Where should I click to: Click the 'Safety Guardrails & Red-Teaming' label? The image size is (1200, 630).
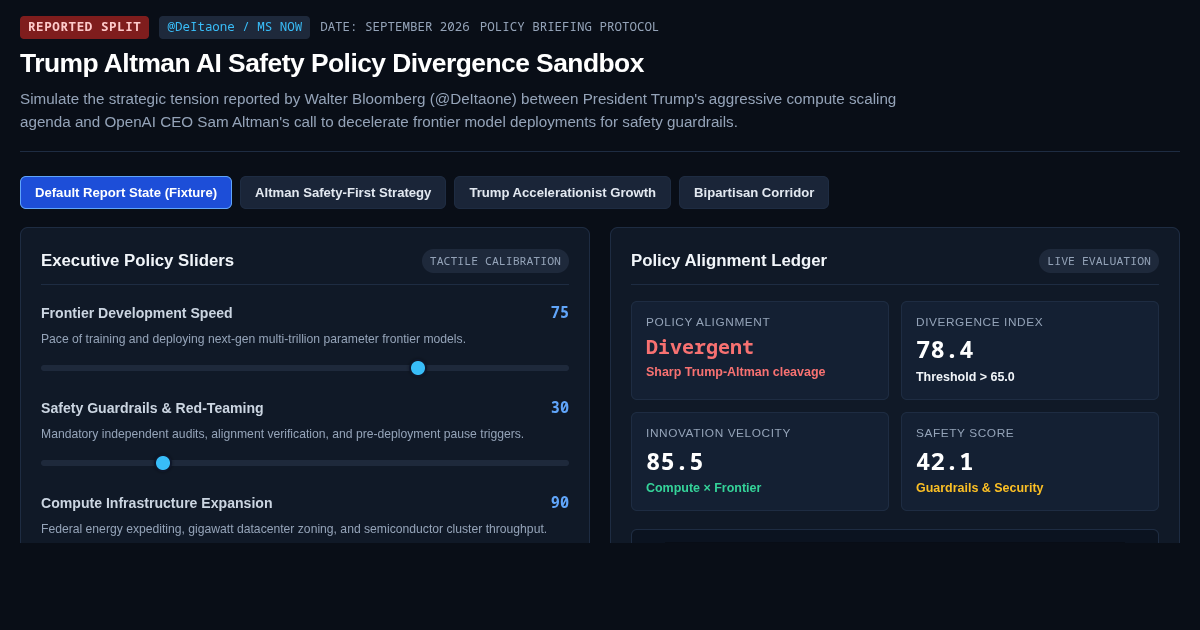click(x=152, y=408)
